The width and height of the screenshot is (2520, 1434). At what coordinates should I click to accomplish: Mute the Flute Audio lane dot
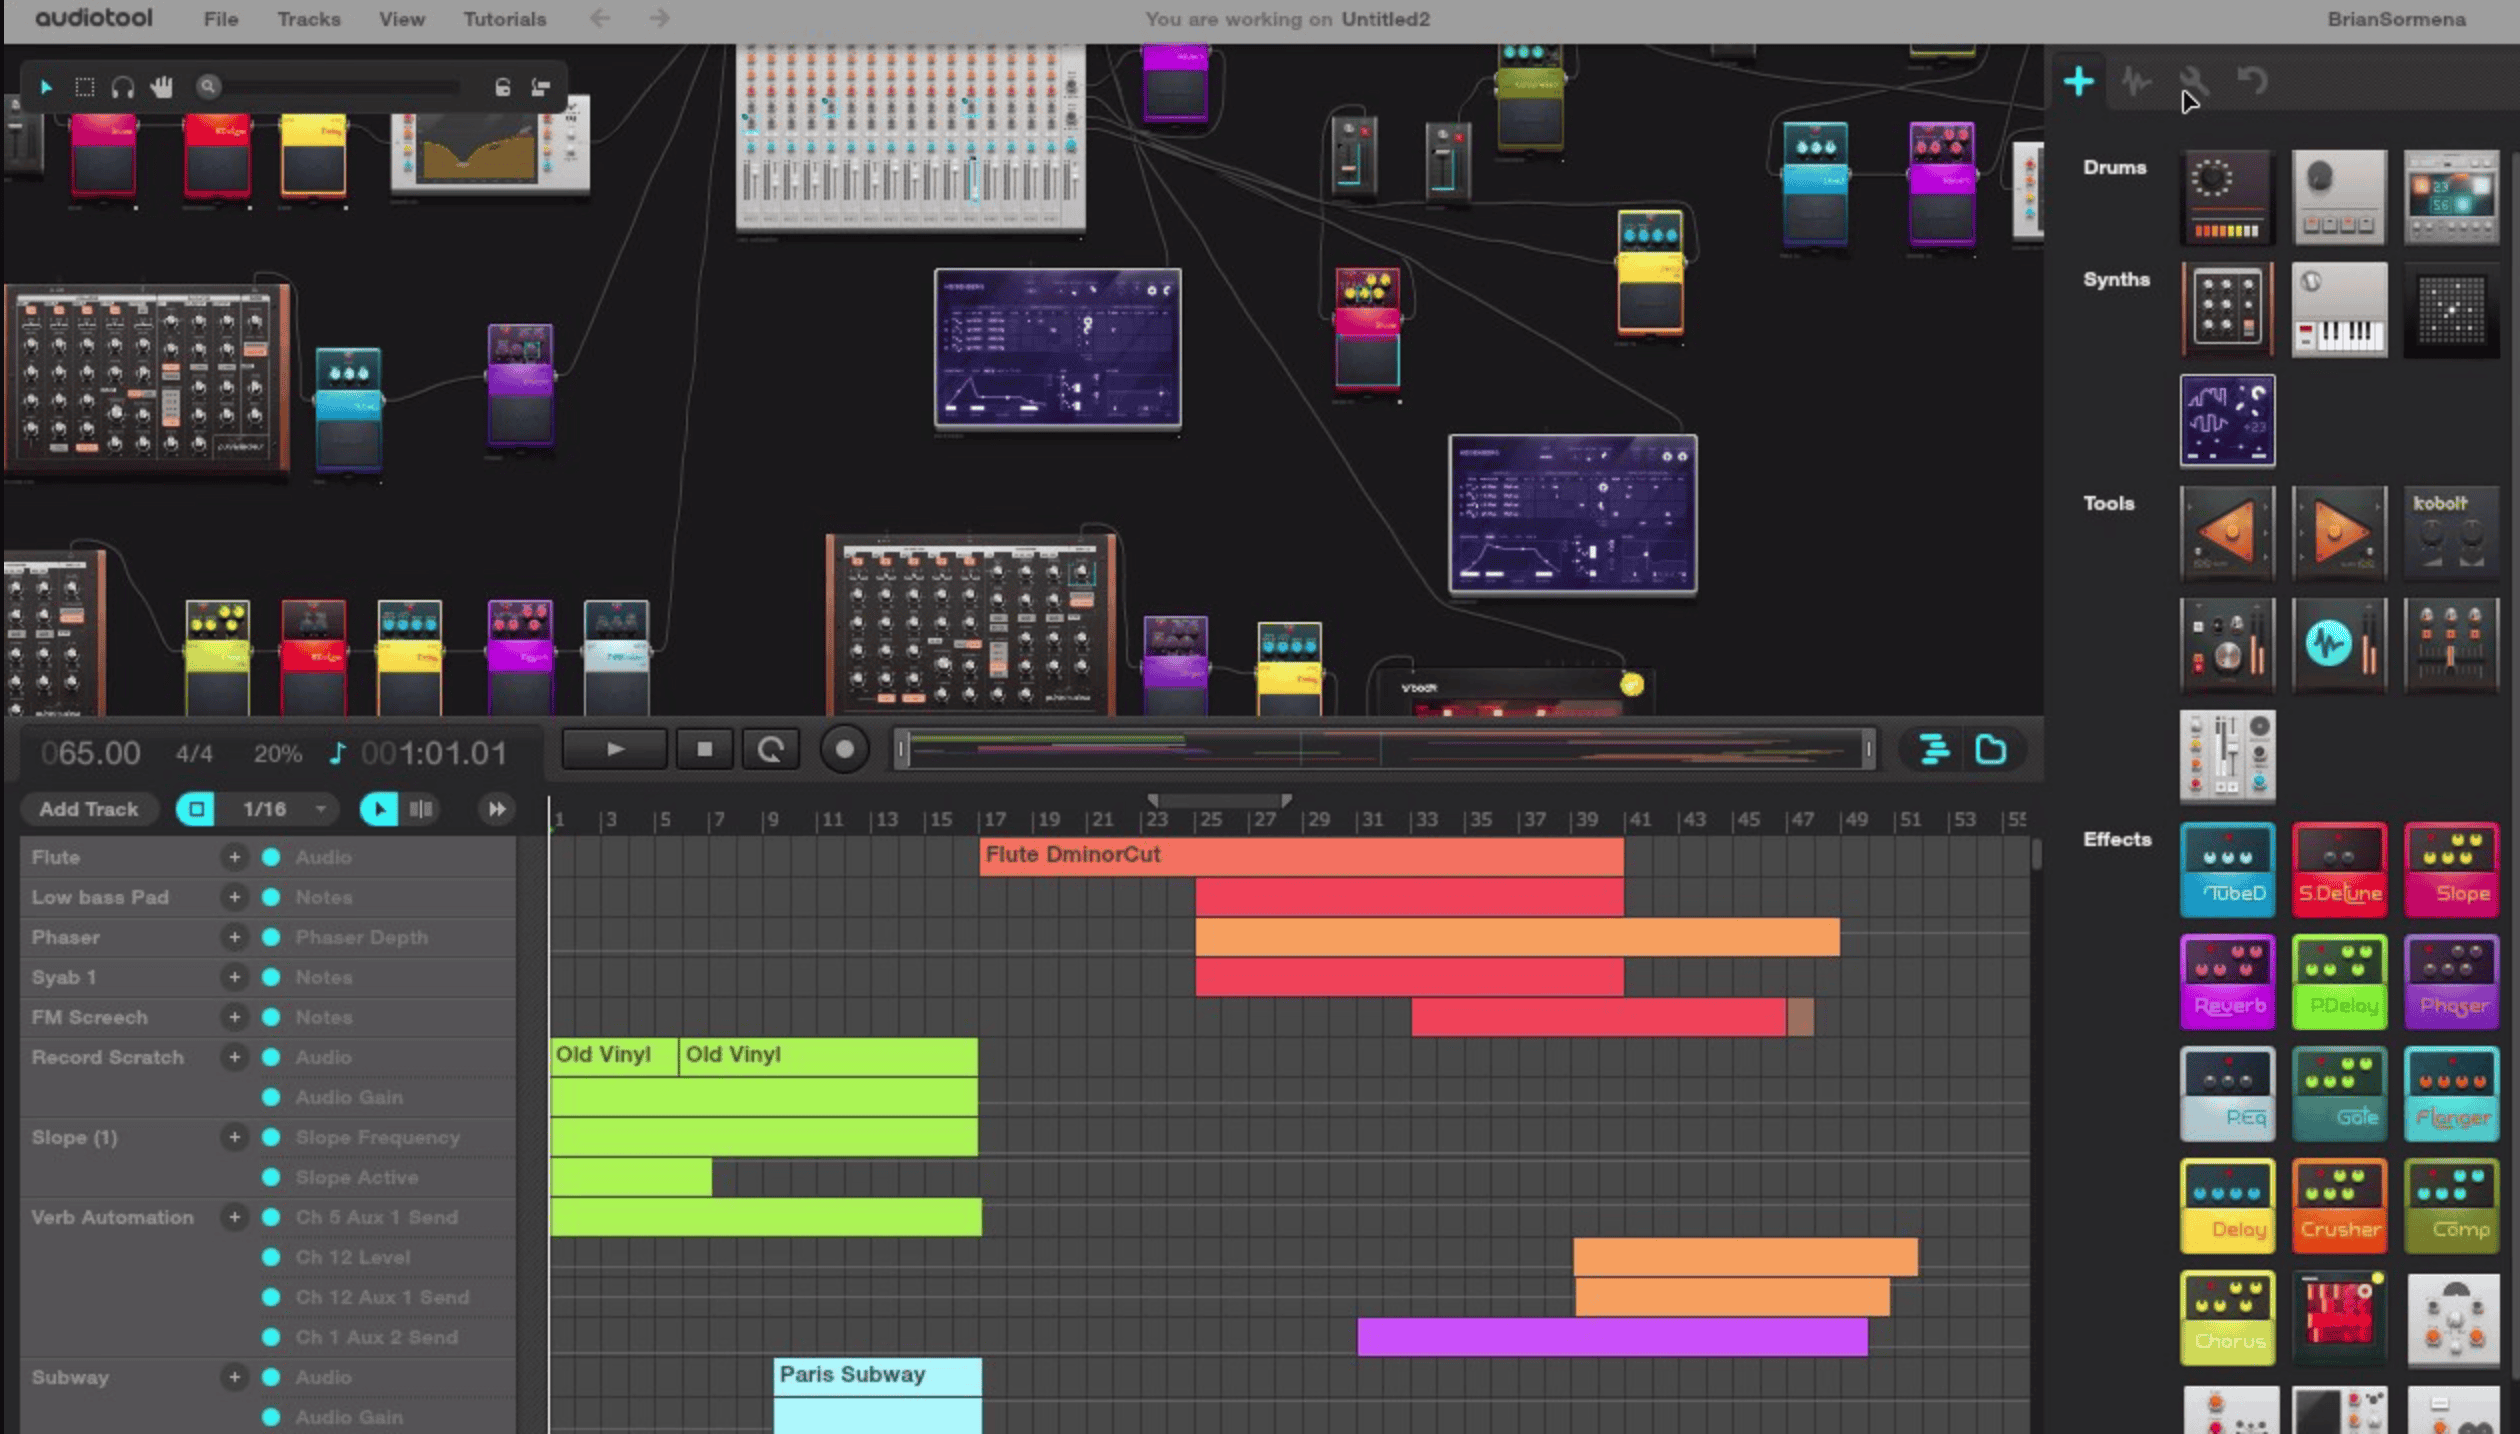coord(271,857)
